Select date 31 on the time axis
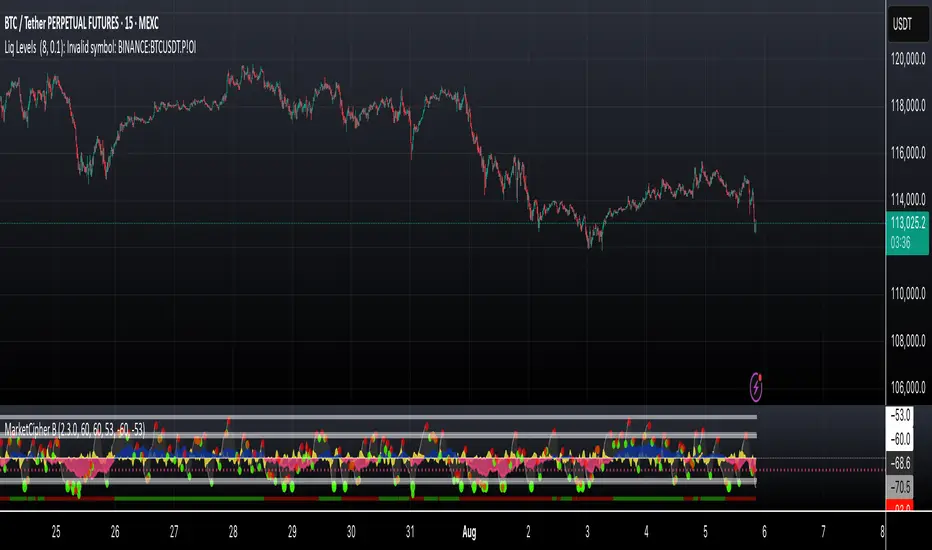The image size is (932, 550). [x=410, y=530]
